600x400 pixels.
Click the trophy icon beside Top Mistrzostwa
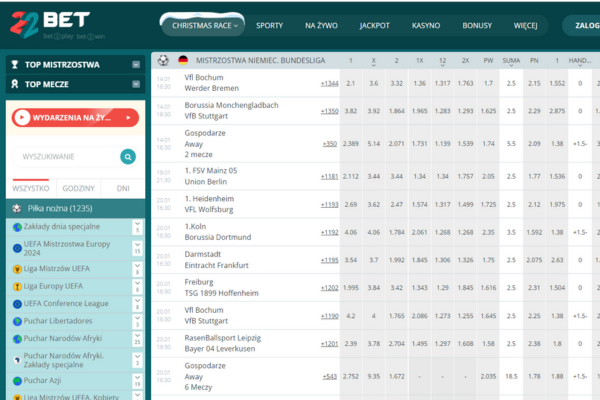pyautogui.click(x=14, y=65)
